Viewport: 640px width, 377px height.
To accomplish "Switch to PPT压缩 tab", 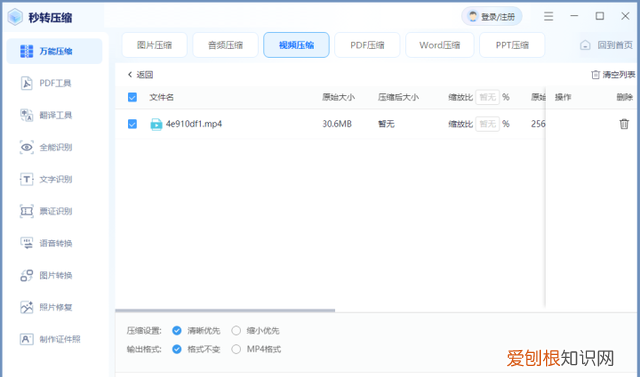I will (512, 45).
